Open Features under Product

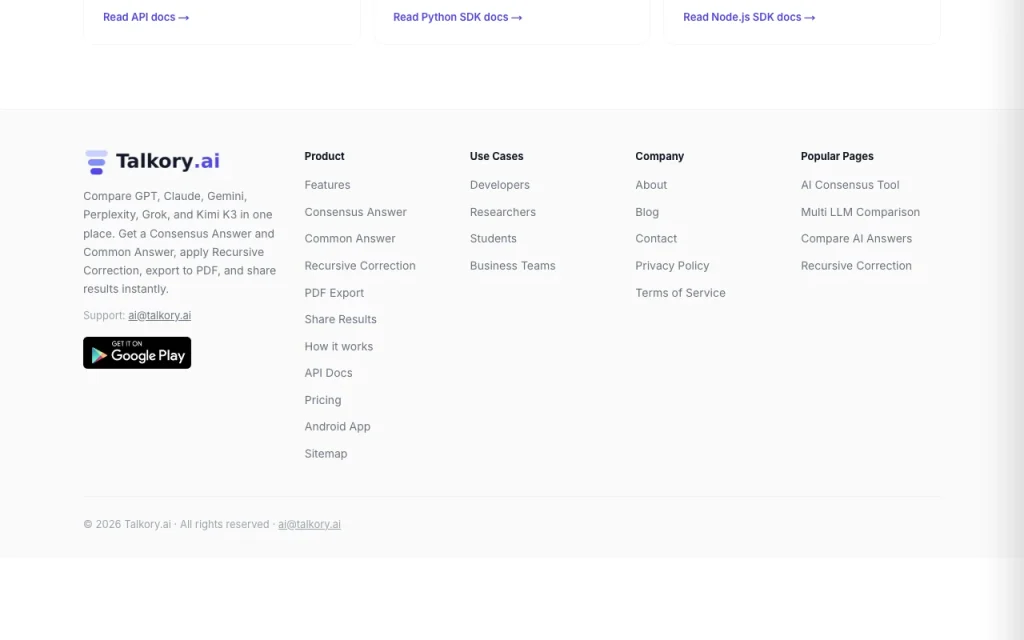coord(327,185)
